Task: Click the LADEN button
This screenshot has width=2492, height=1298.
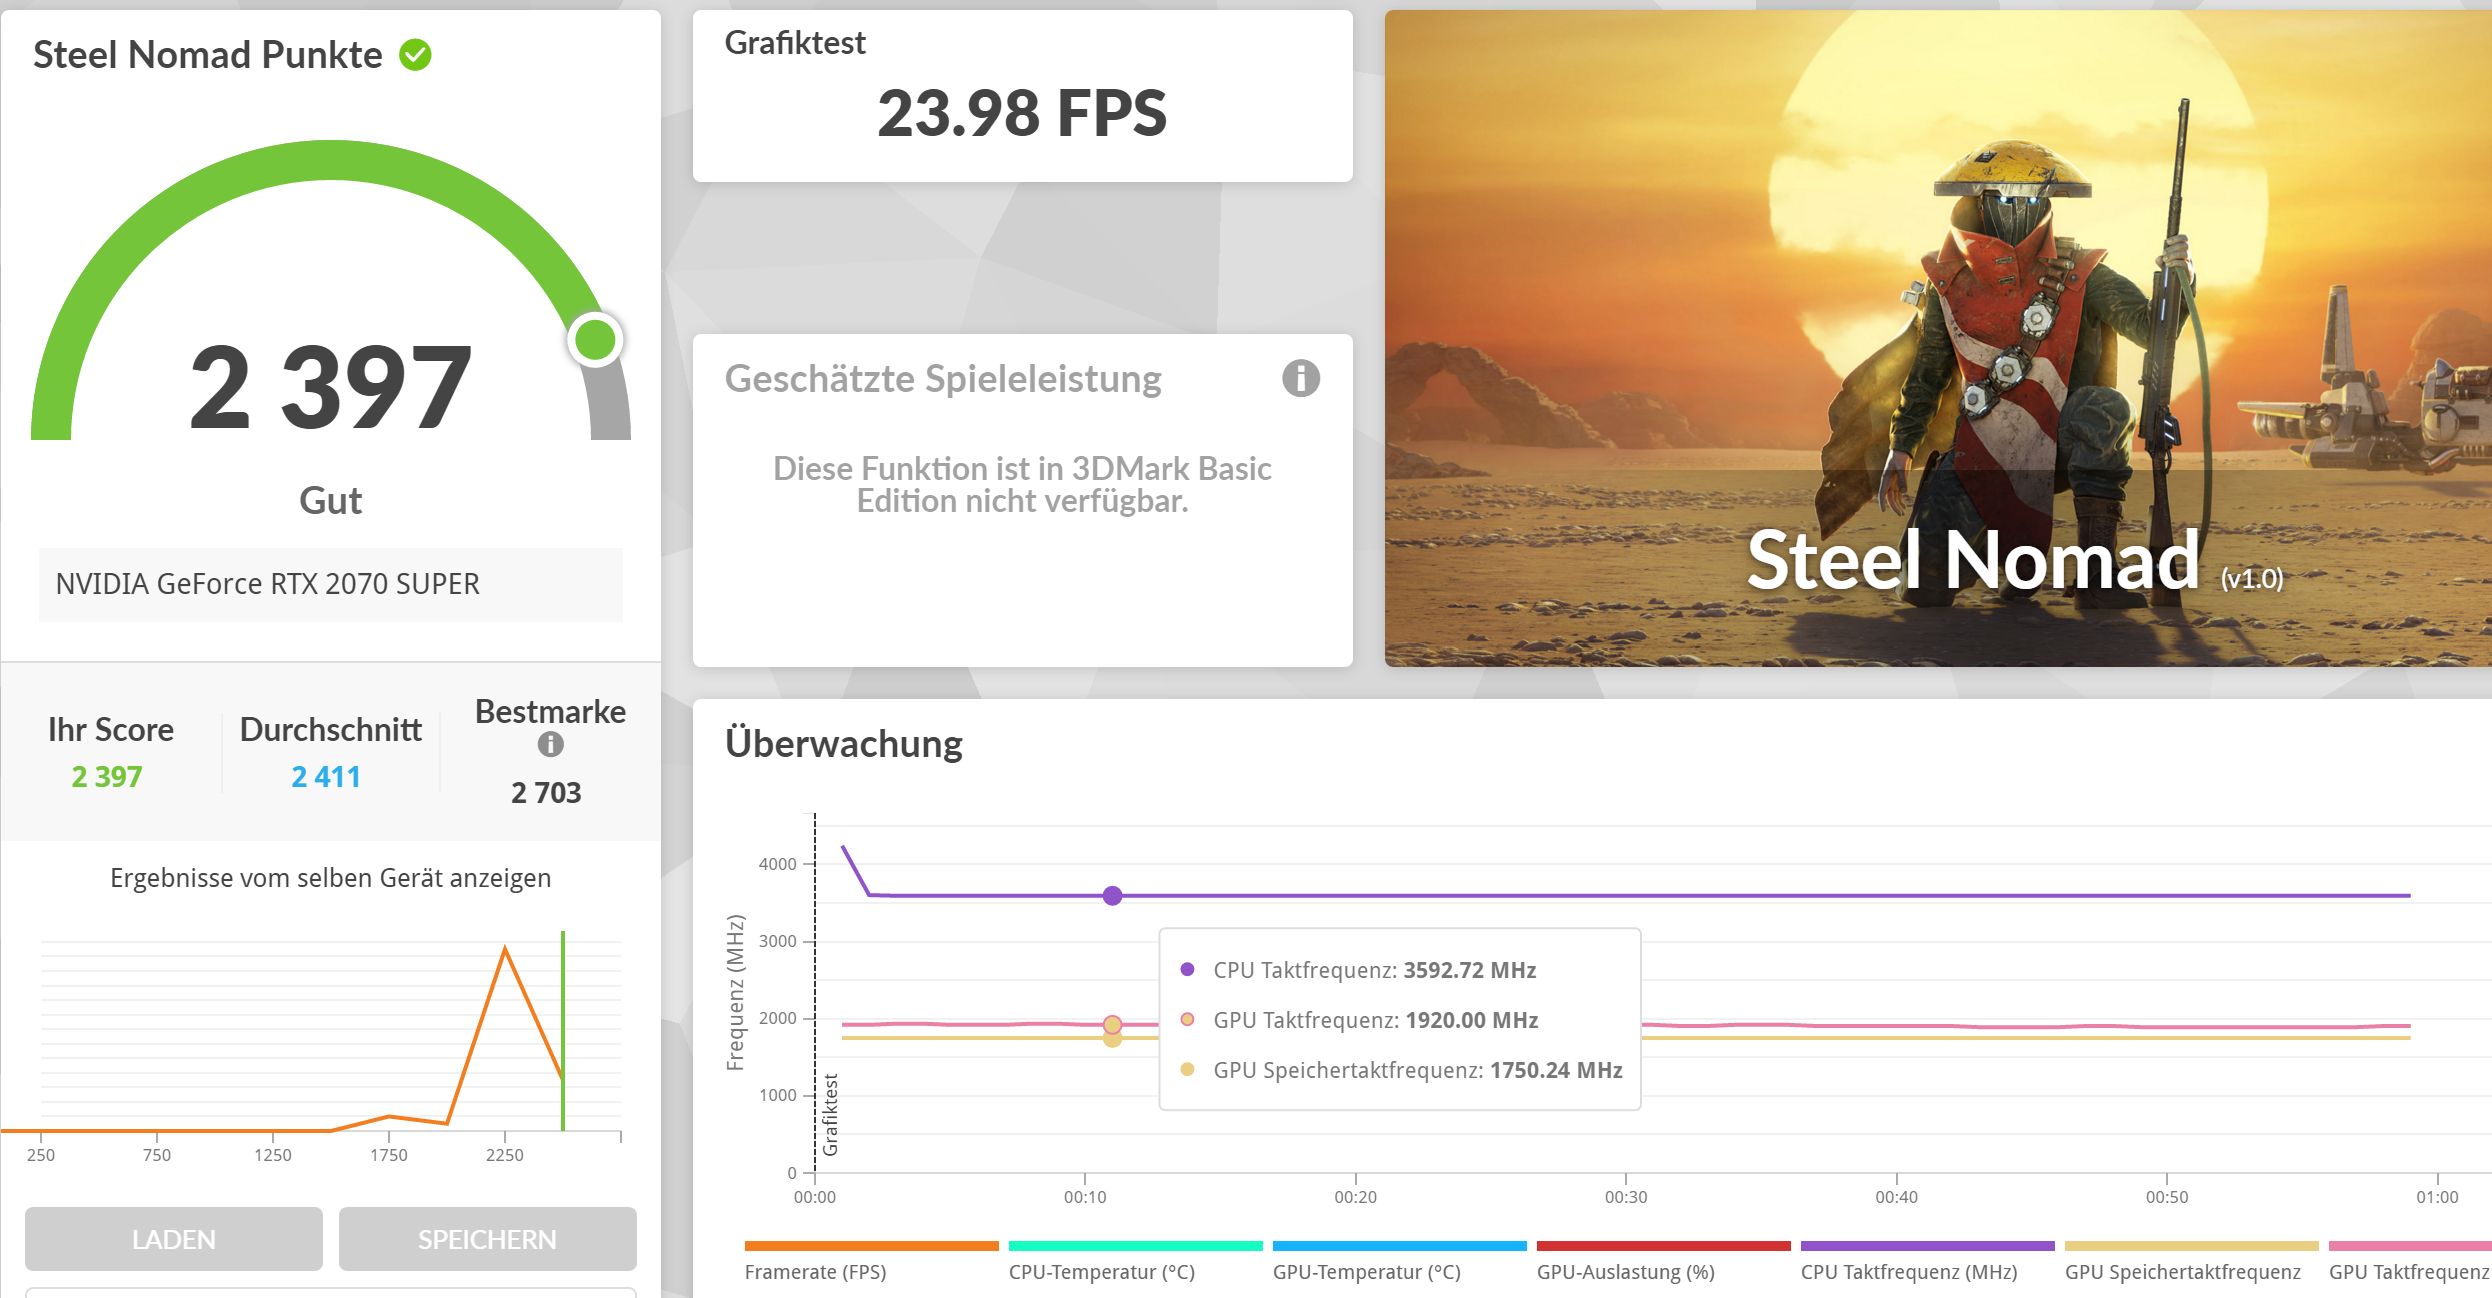Action: point(174,1238)
